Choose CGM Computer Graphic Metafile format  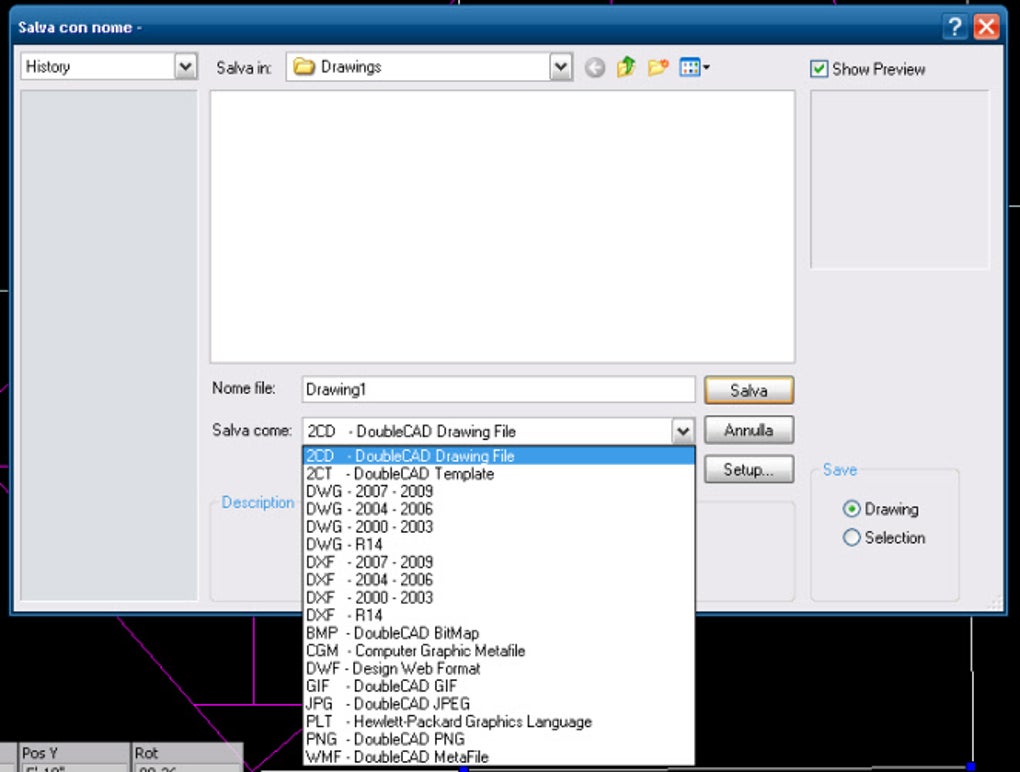coord(499,650)
